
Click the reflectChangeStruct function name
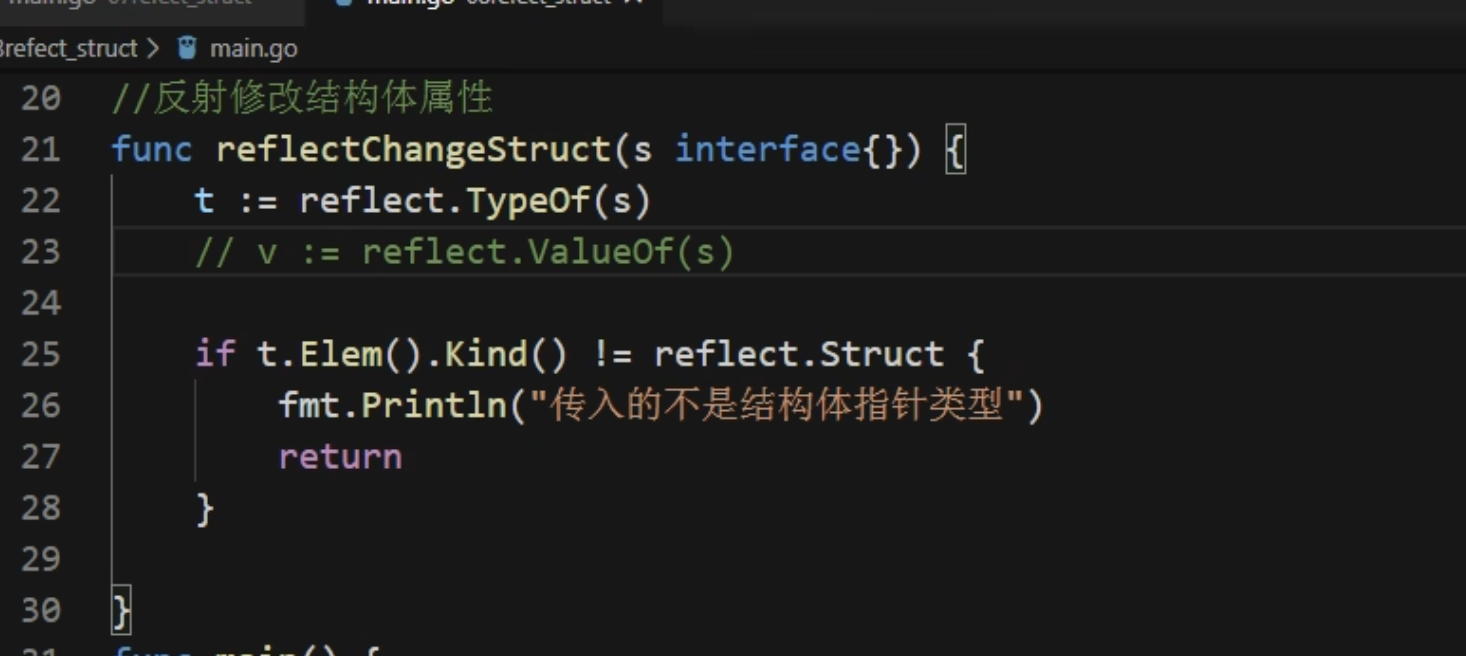pos(413,150)
